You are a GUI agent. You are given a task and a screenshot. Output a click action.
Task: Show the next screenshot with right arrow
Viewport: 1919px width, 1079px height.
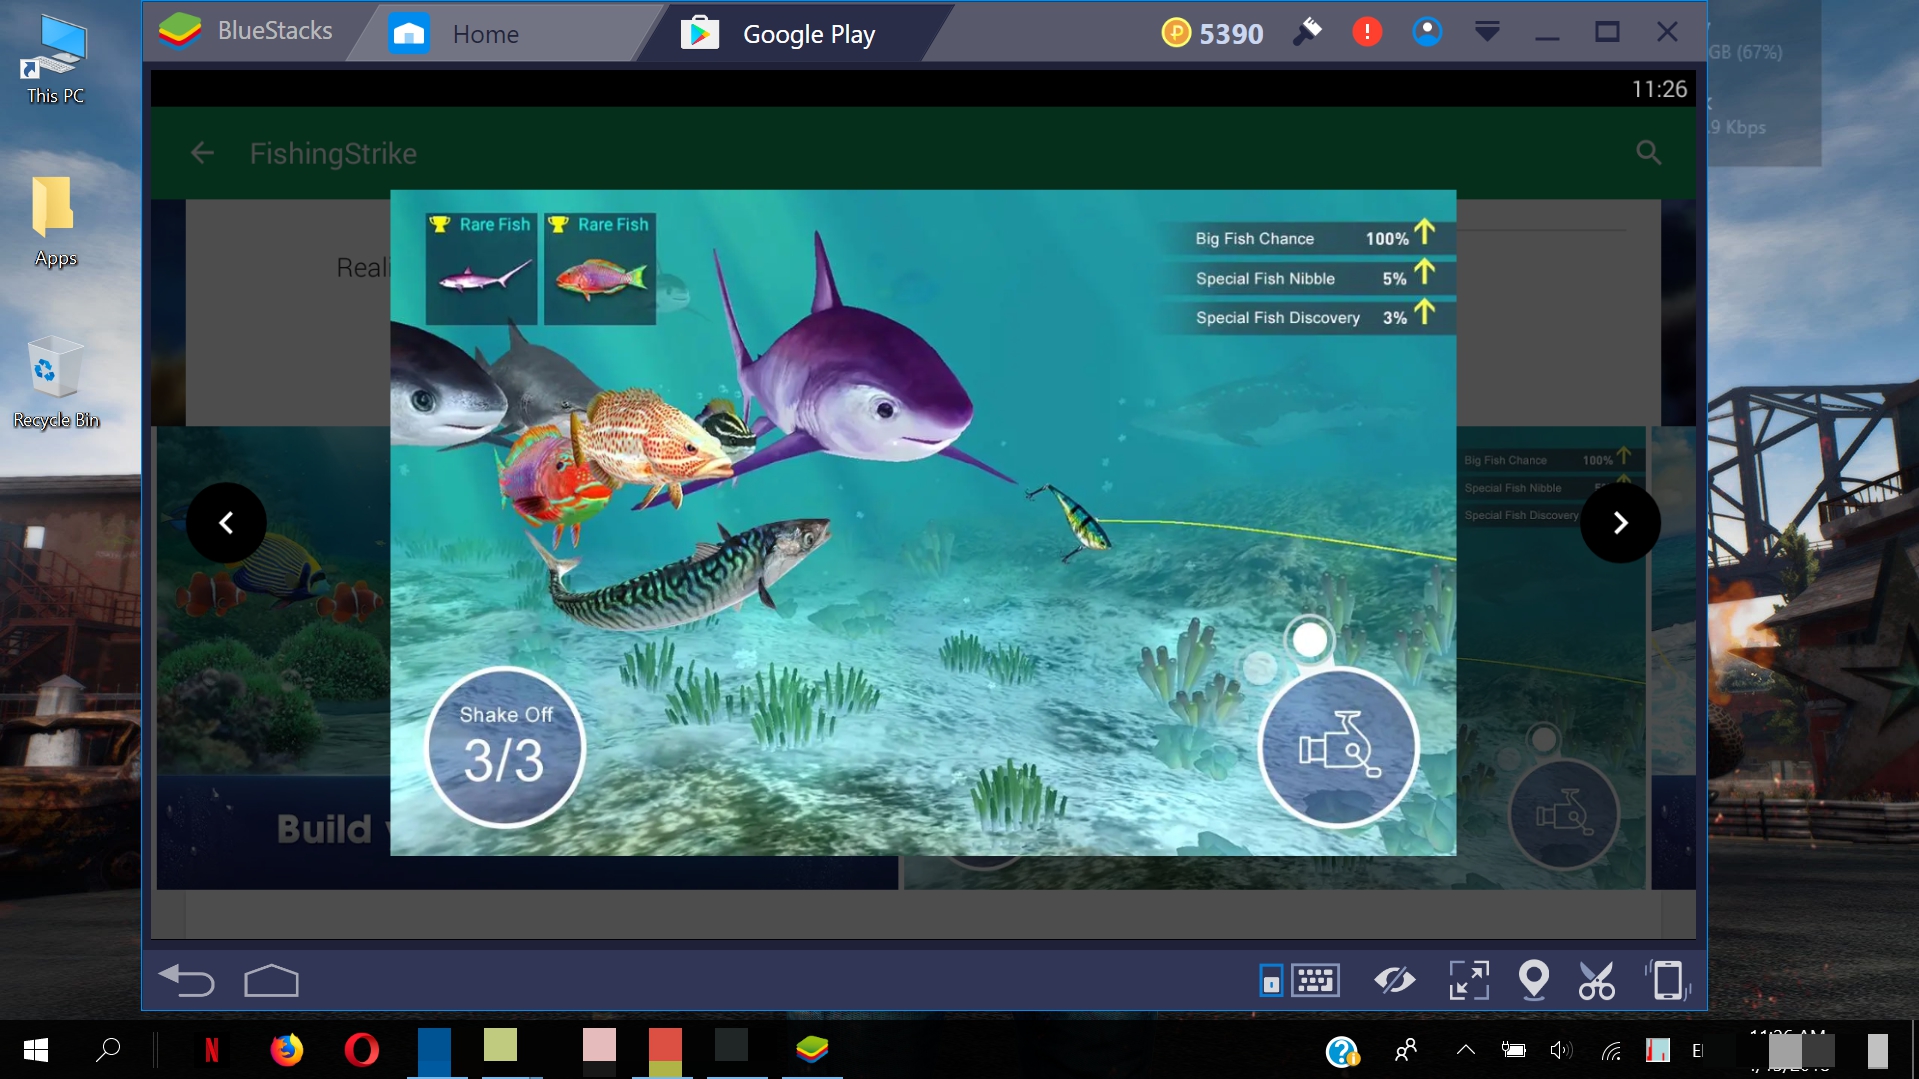pos(1620,523)
